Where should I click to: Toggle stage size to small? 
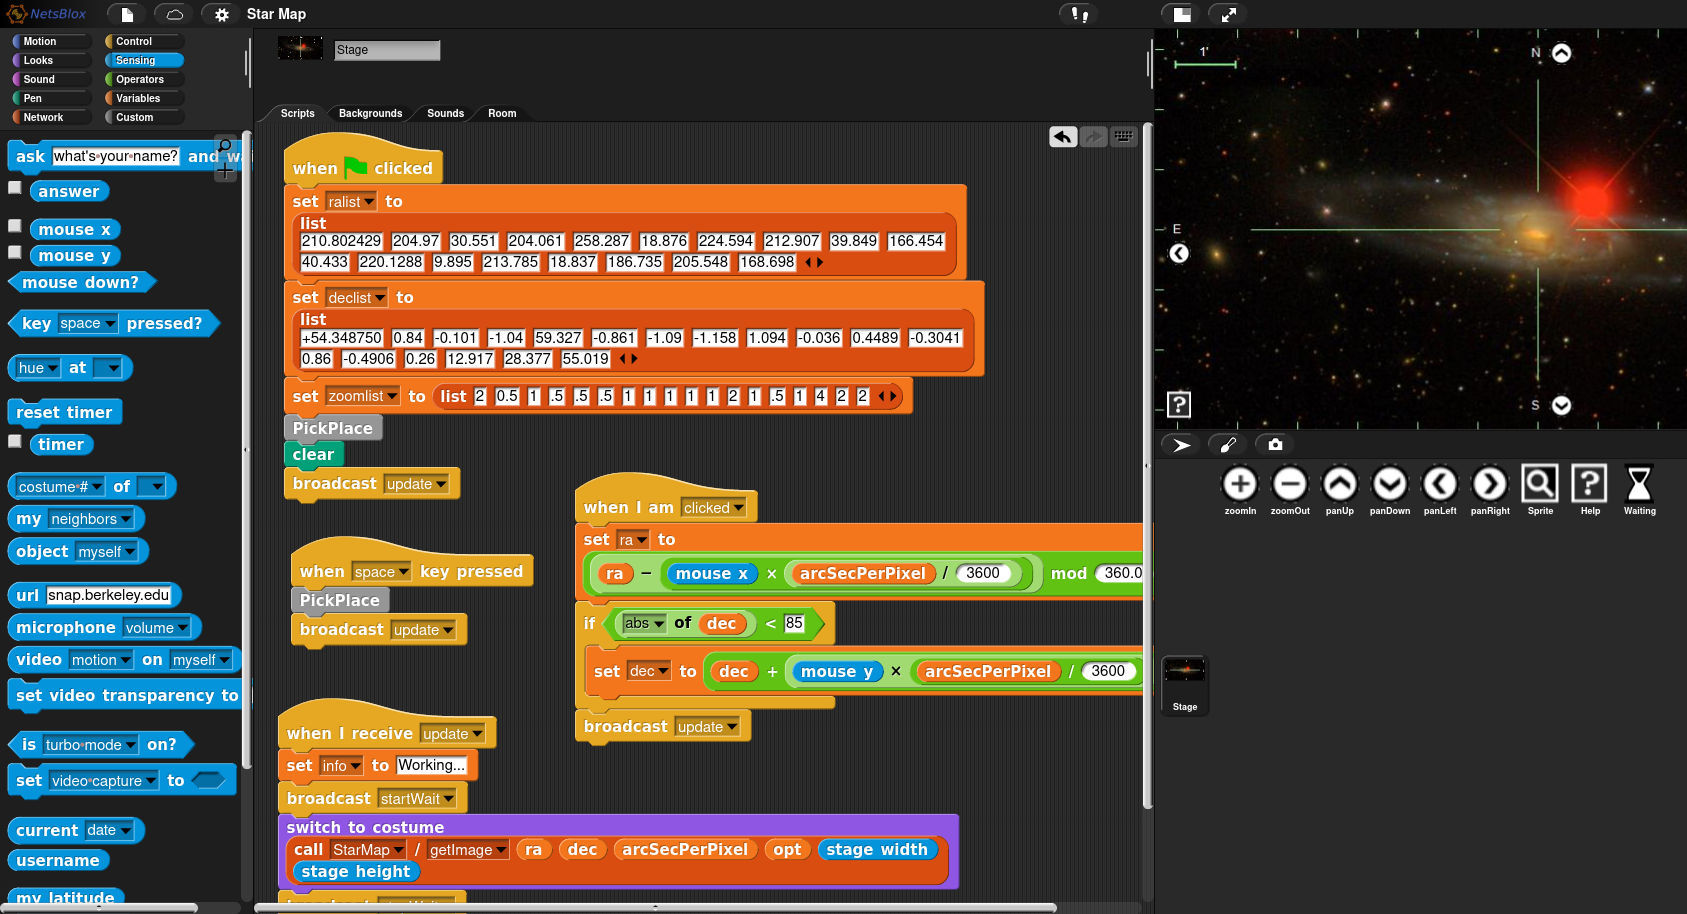coord(1182,14)
